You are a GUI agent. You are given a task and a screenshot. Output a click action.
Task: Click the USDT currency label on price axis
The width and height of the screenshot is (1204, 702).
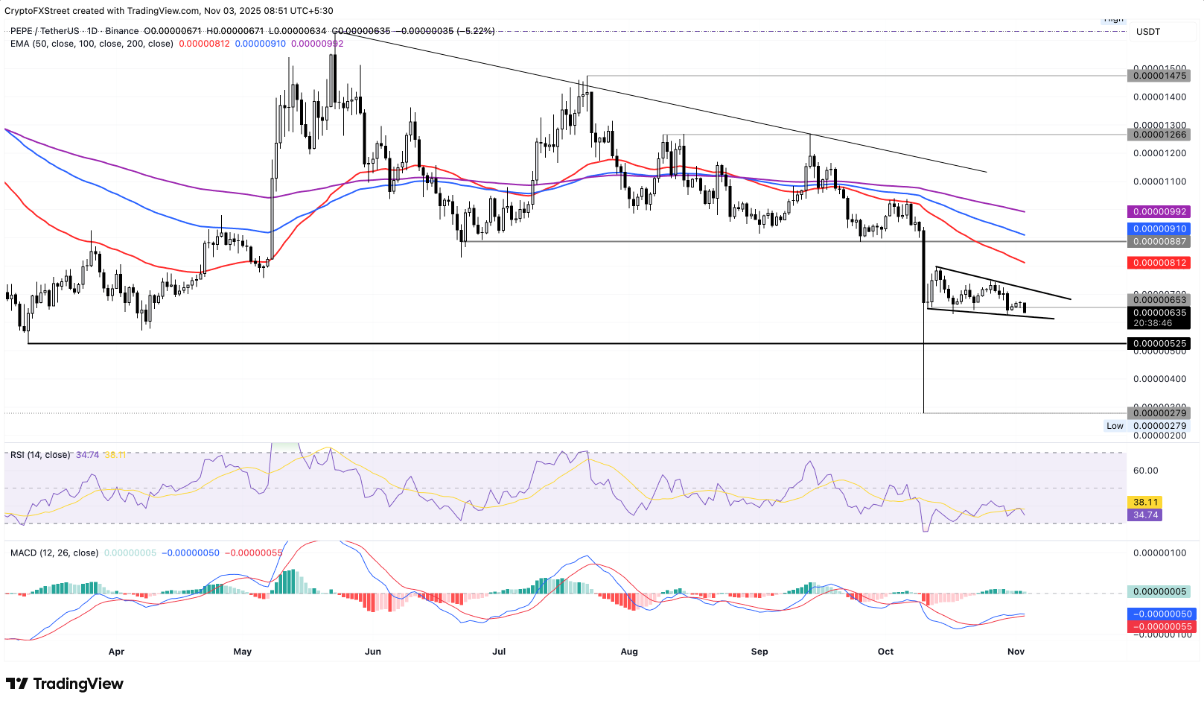pyautogui.click(x=1148, y=32)
